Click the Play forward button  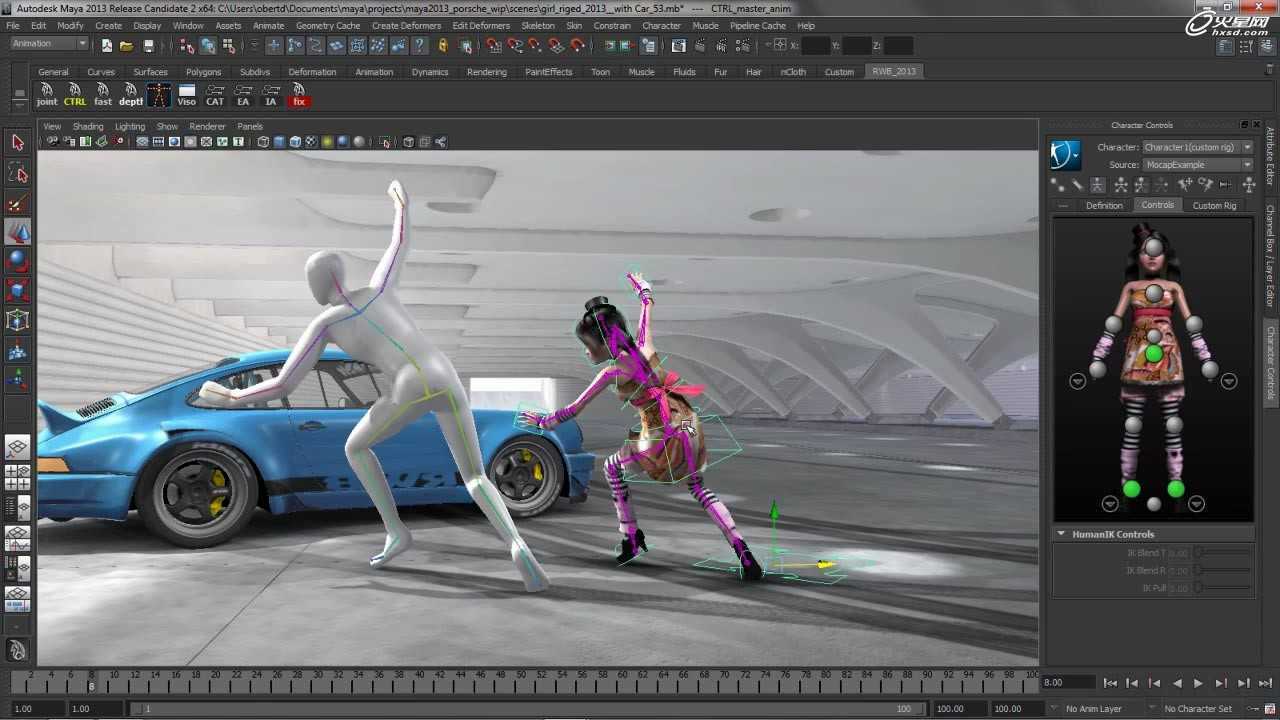(1198, 683)
